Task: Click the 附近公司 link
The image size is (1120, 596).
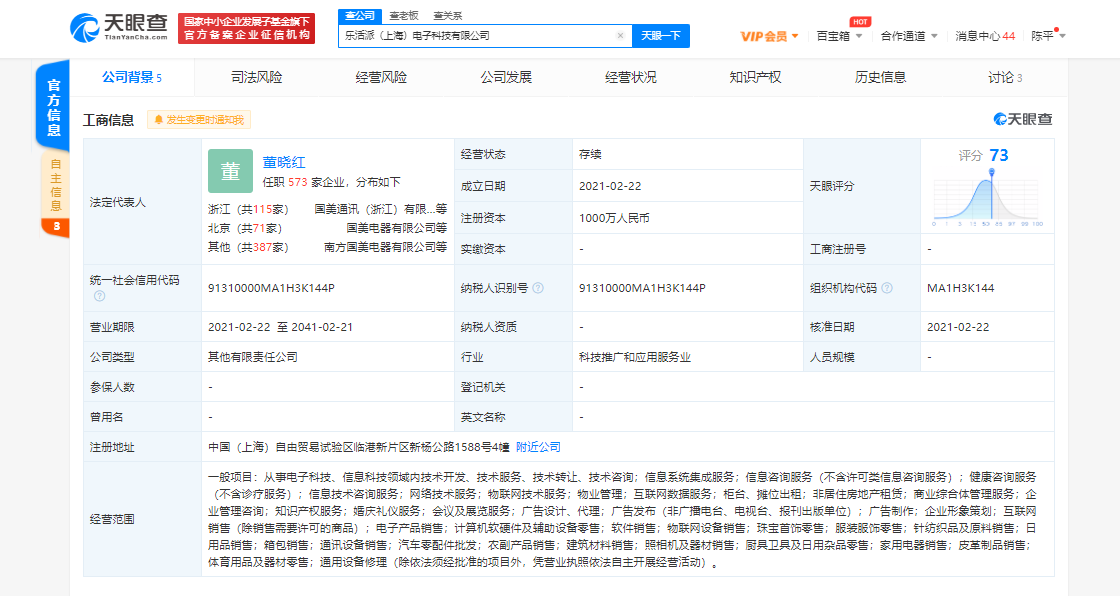Action: click(538, 447)
